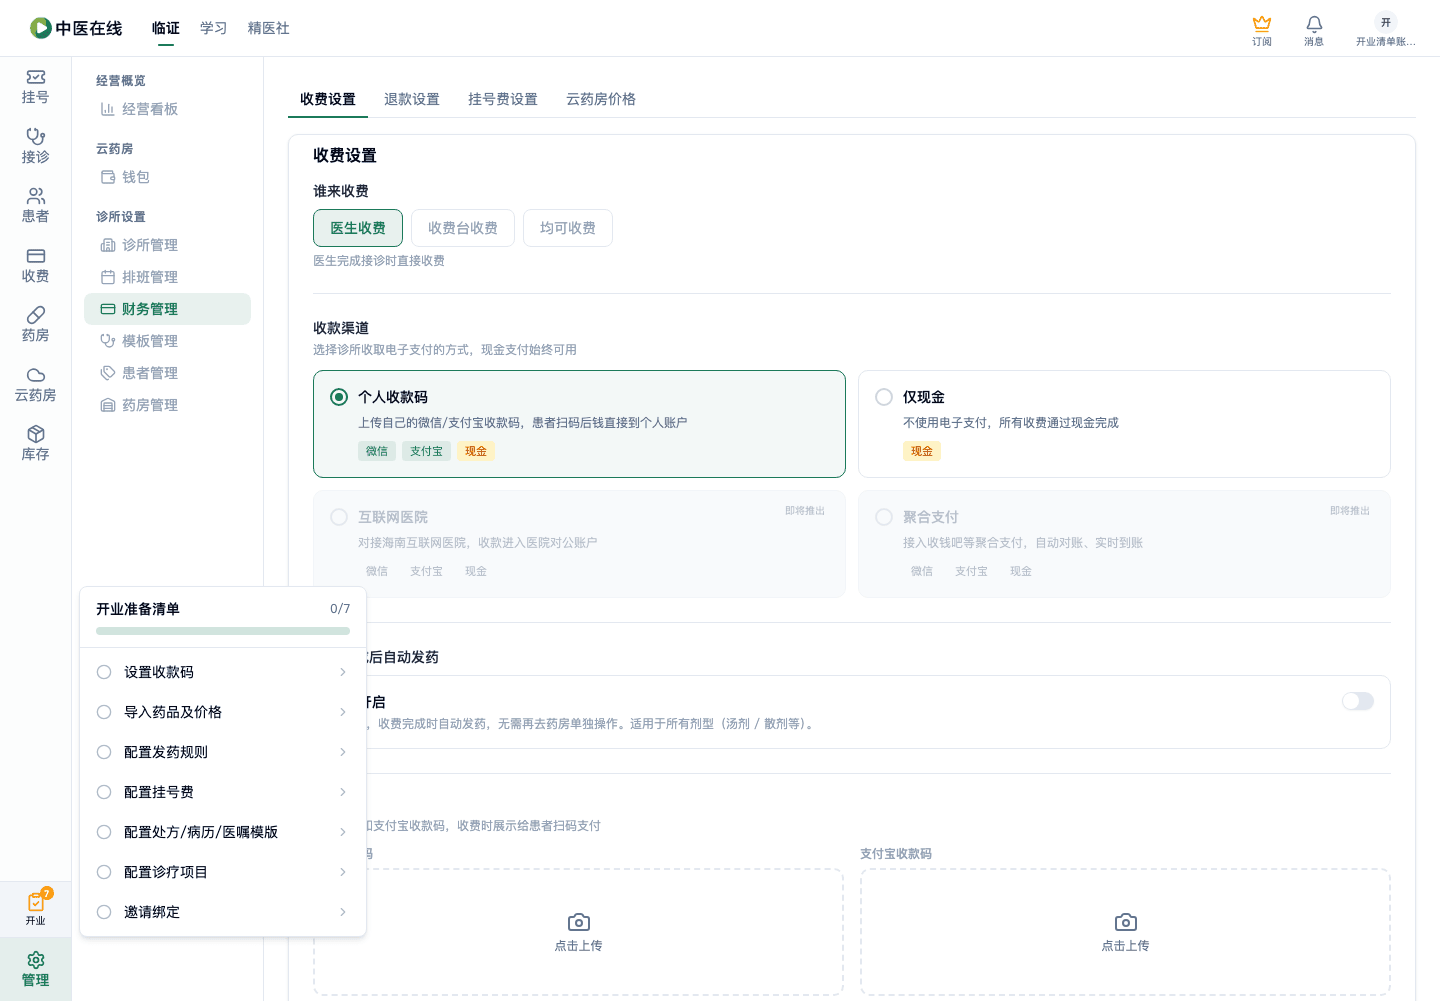Select the 仅现金 radio option
Screen dimensions: 1440x1001
884,397
